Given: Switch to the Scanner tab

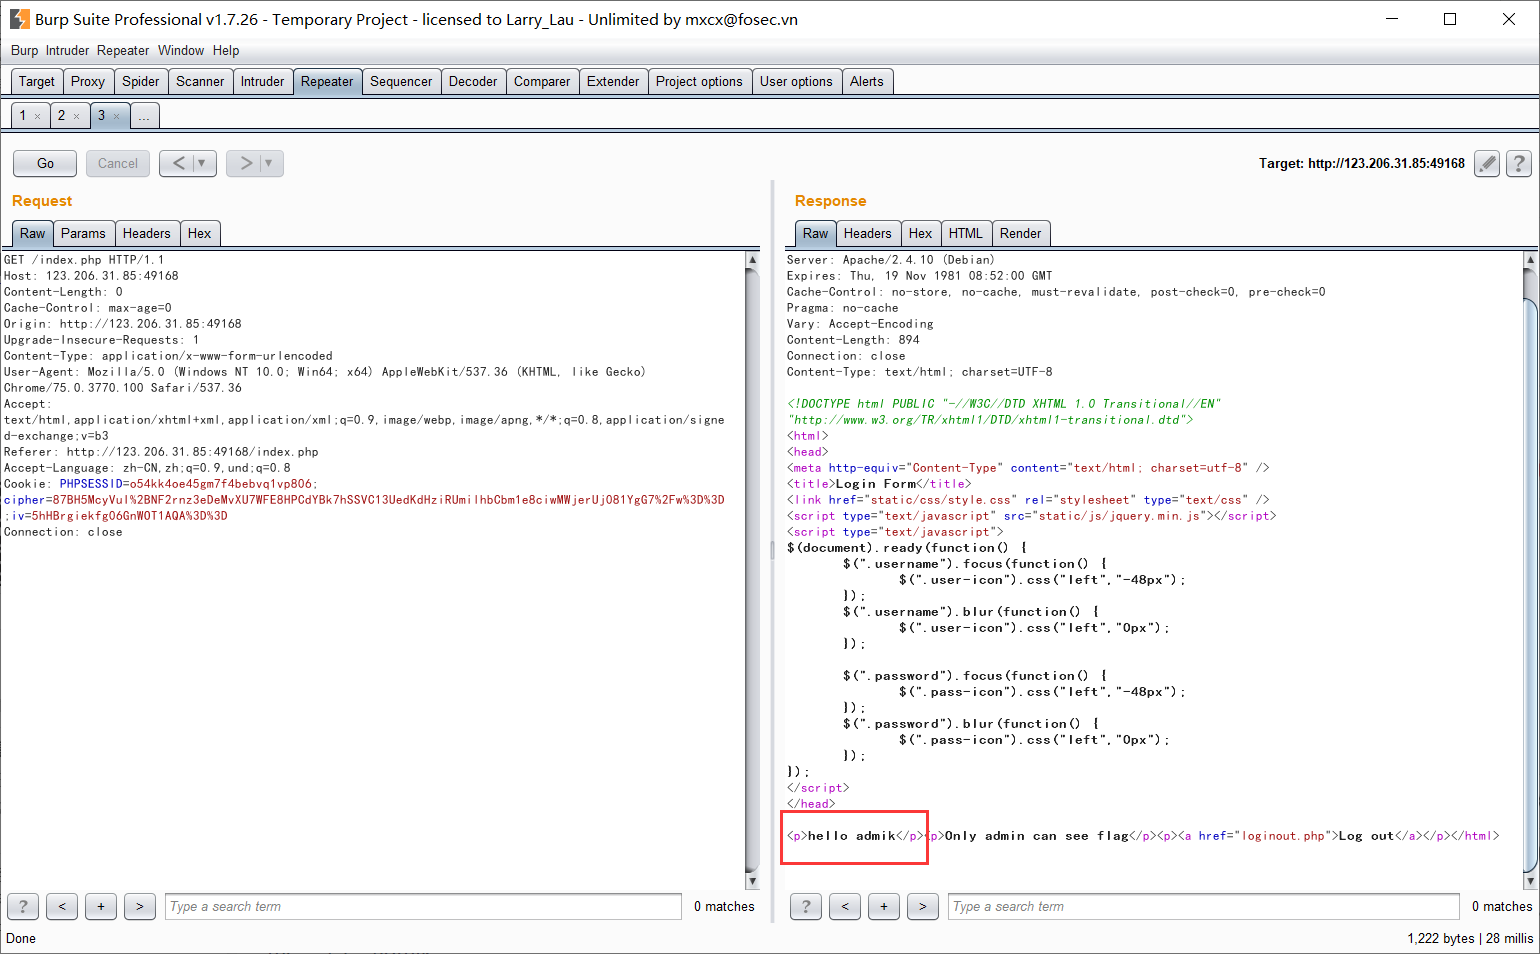Looking at the screenshot, I should (200, 81).
